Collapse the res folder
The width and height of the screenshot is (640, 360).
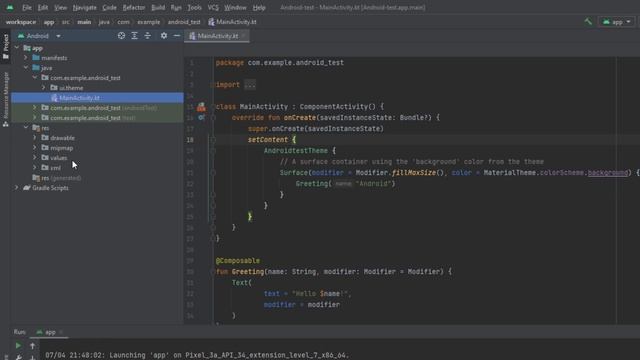click(x=26, y=128)
